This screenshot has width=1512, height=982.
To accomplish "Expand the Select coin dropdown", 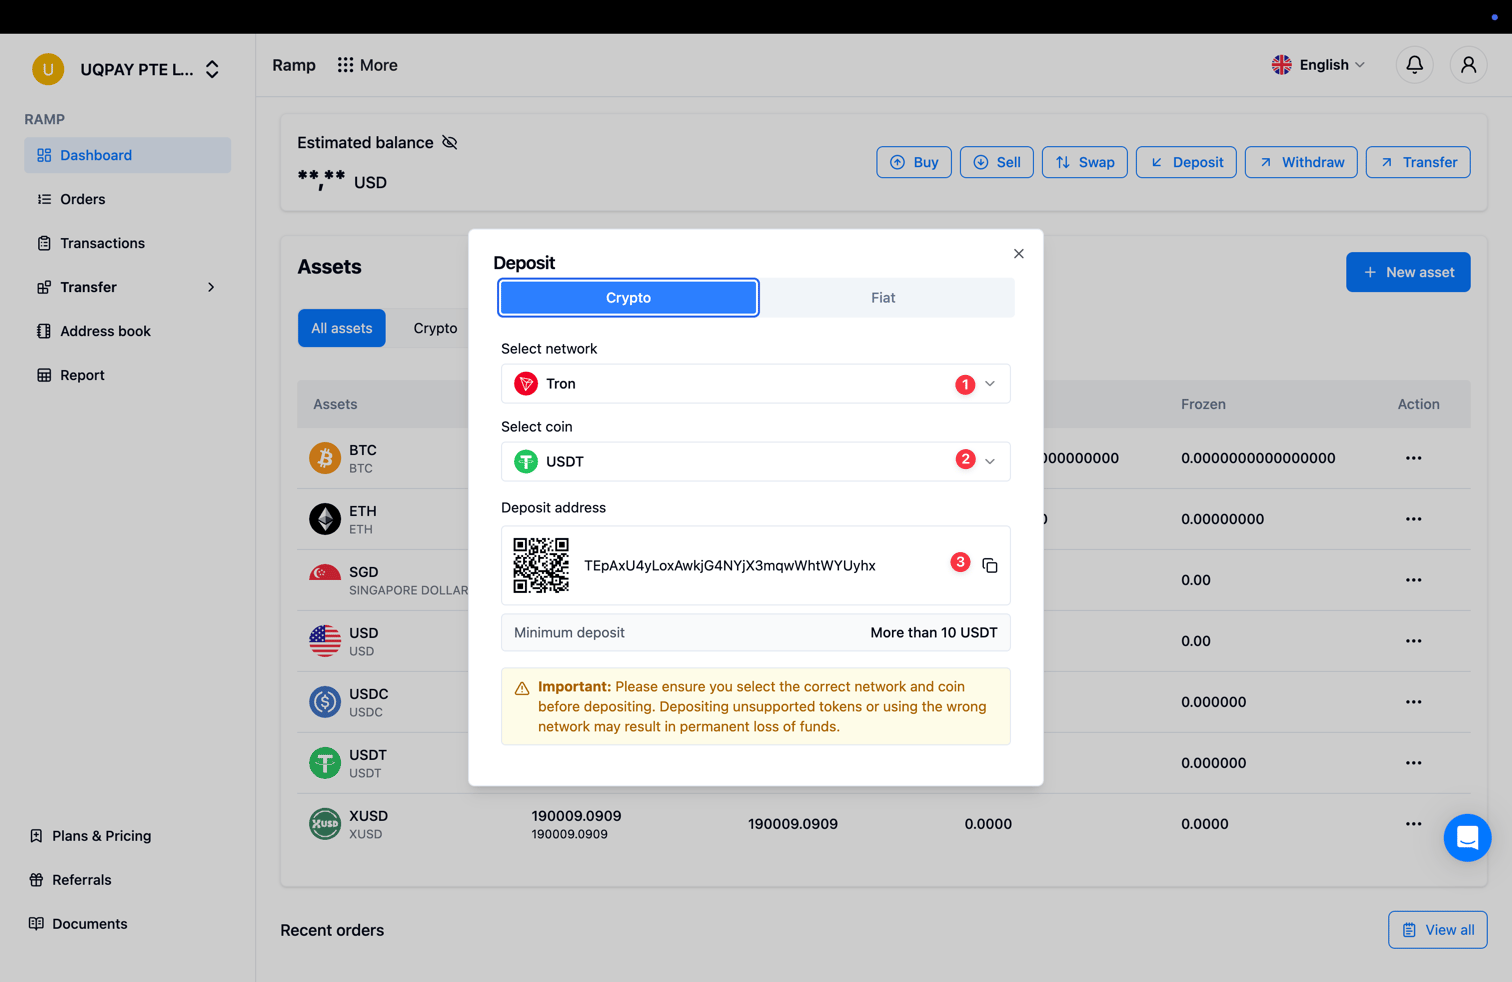I will (x=755, y=462).
